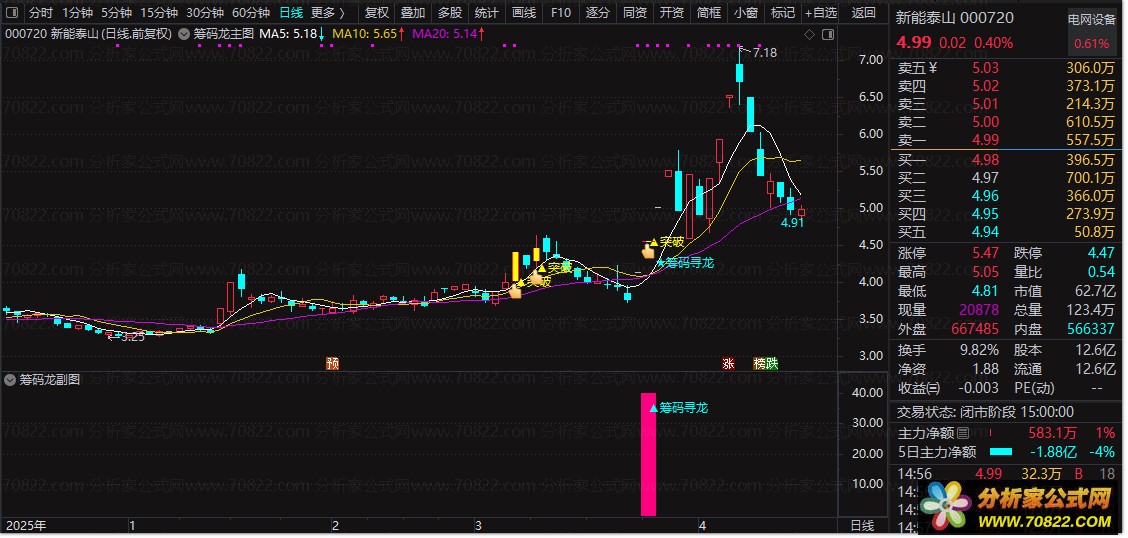Click the 标记 mark button

point(783,12)
